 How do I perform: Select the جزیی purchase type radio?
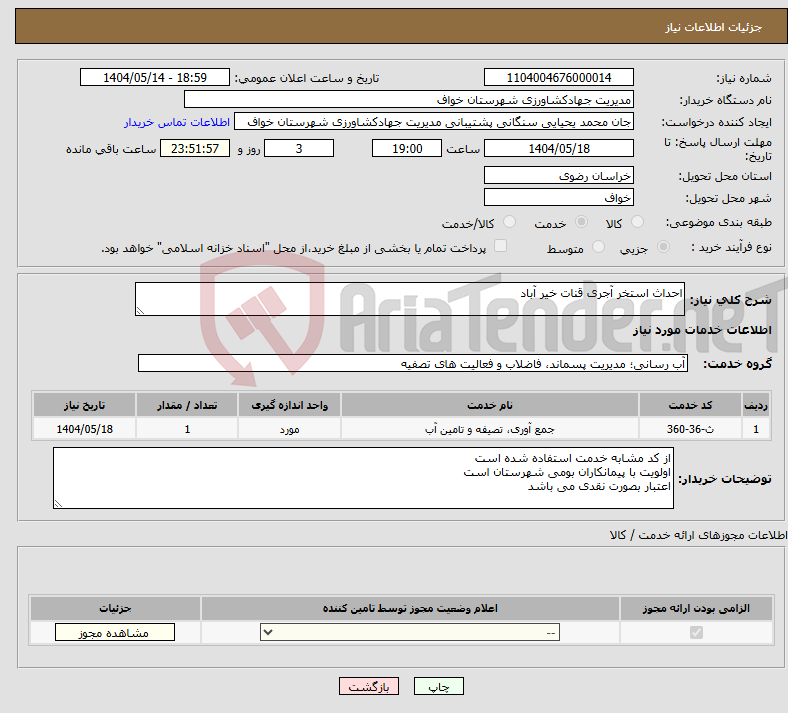663,247
